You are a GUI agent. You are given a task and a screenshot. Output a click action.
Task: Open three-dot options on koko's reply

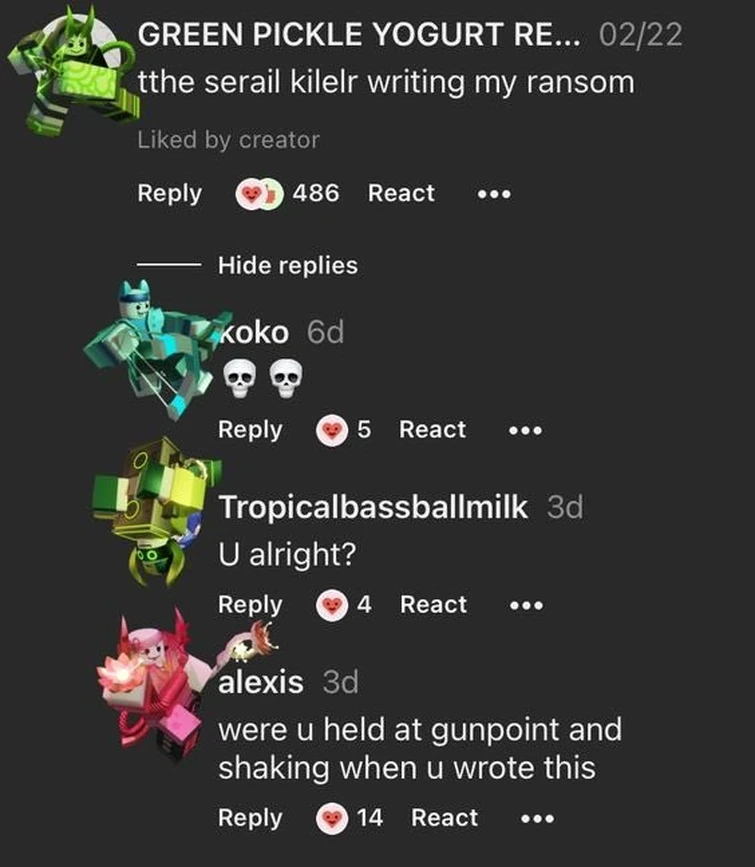[525, 430]
